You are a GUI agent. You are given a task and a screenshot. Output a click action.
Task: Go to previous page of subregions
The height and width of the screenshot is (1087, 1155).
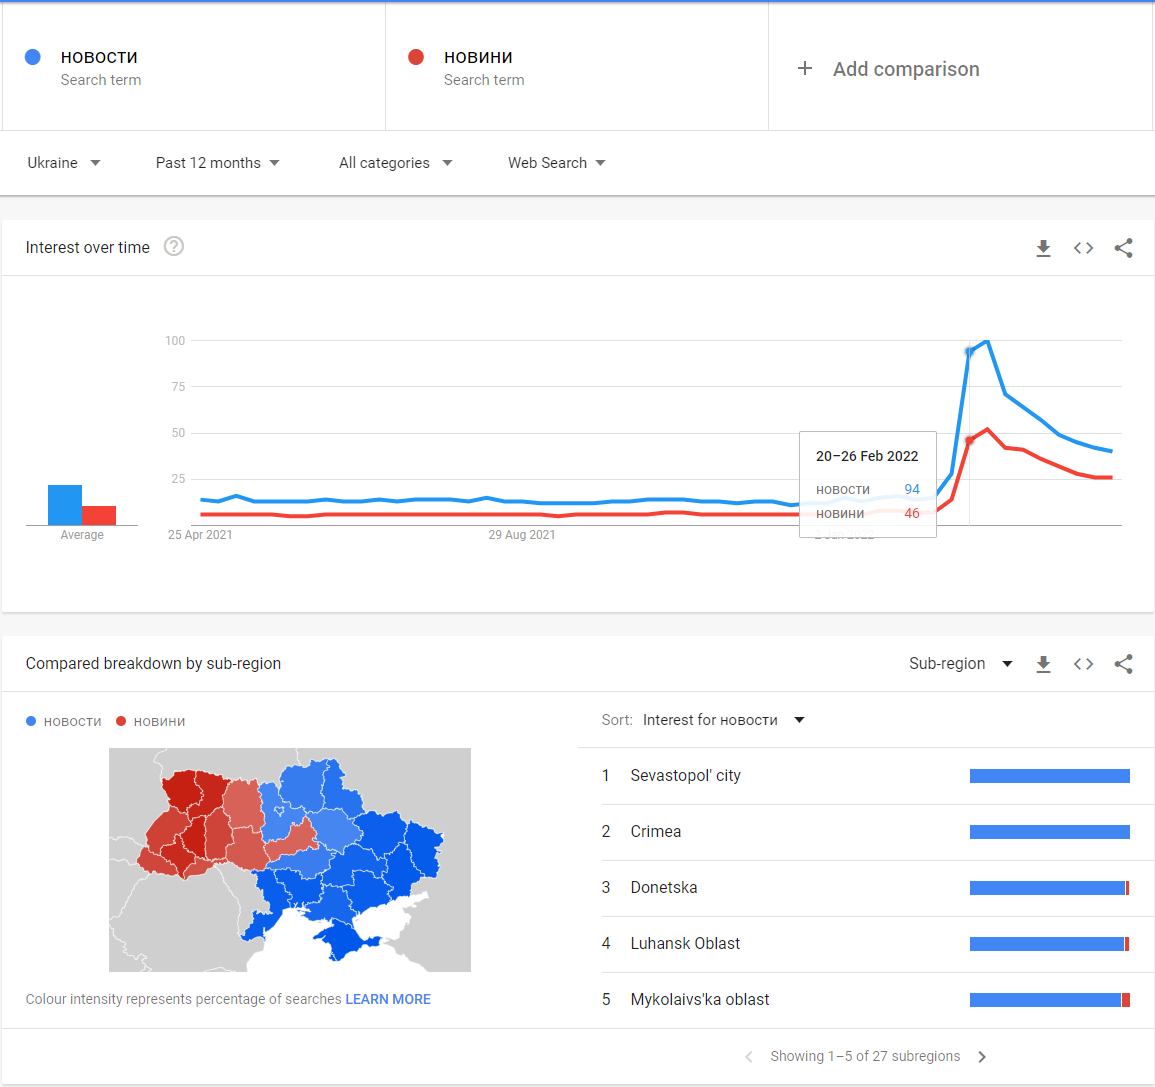click(x=748, y=1057)
